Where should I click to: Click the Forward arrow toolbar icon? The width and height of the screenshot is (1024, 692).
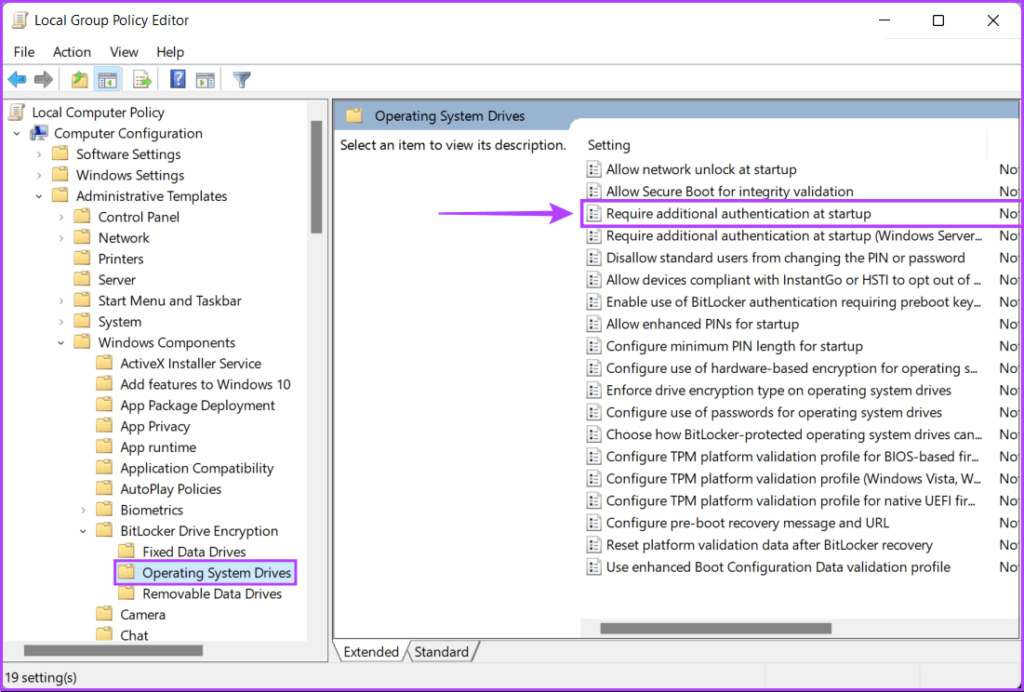(43, 80)
